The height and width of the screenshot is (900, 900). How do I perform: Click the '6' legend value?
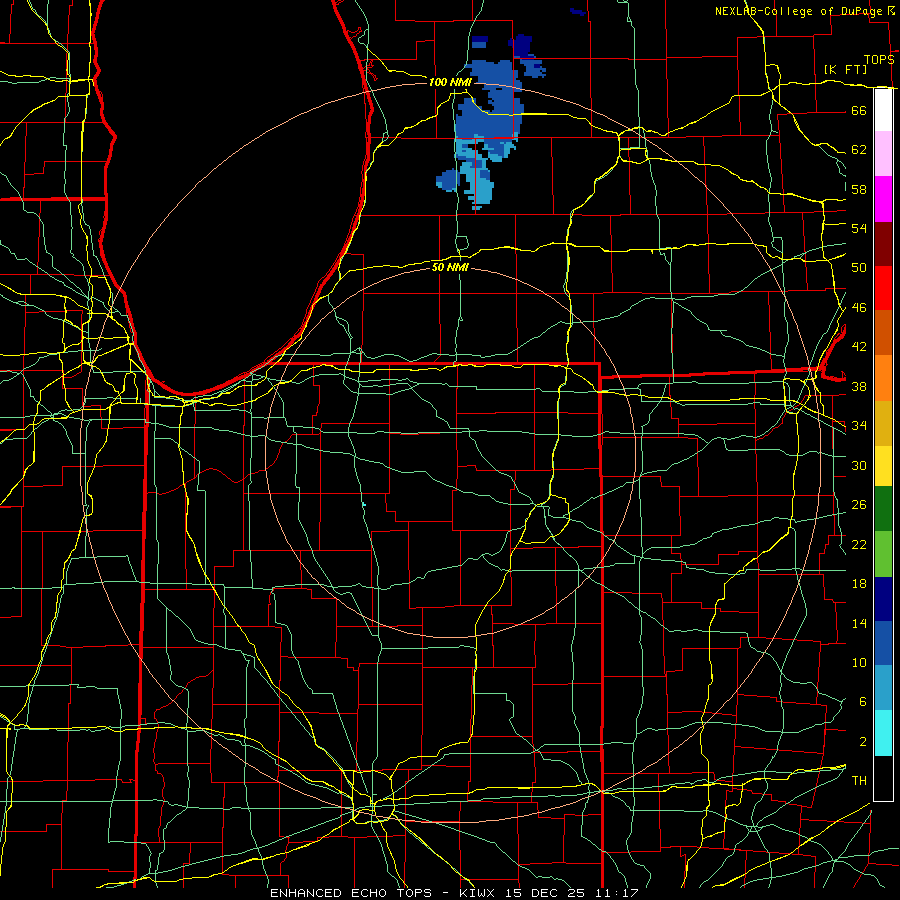coord(863,702)
